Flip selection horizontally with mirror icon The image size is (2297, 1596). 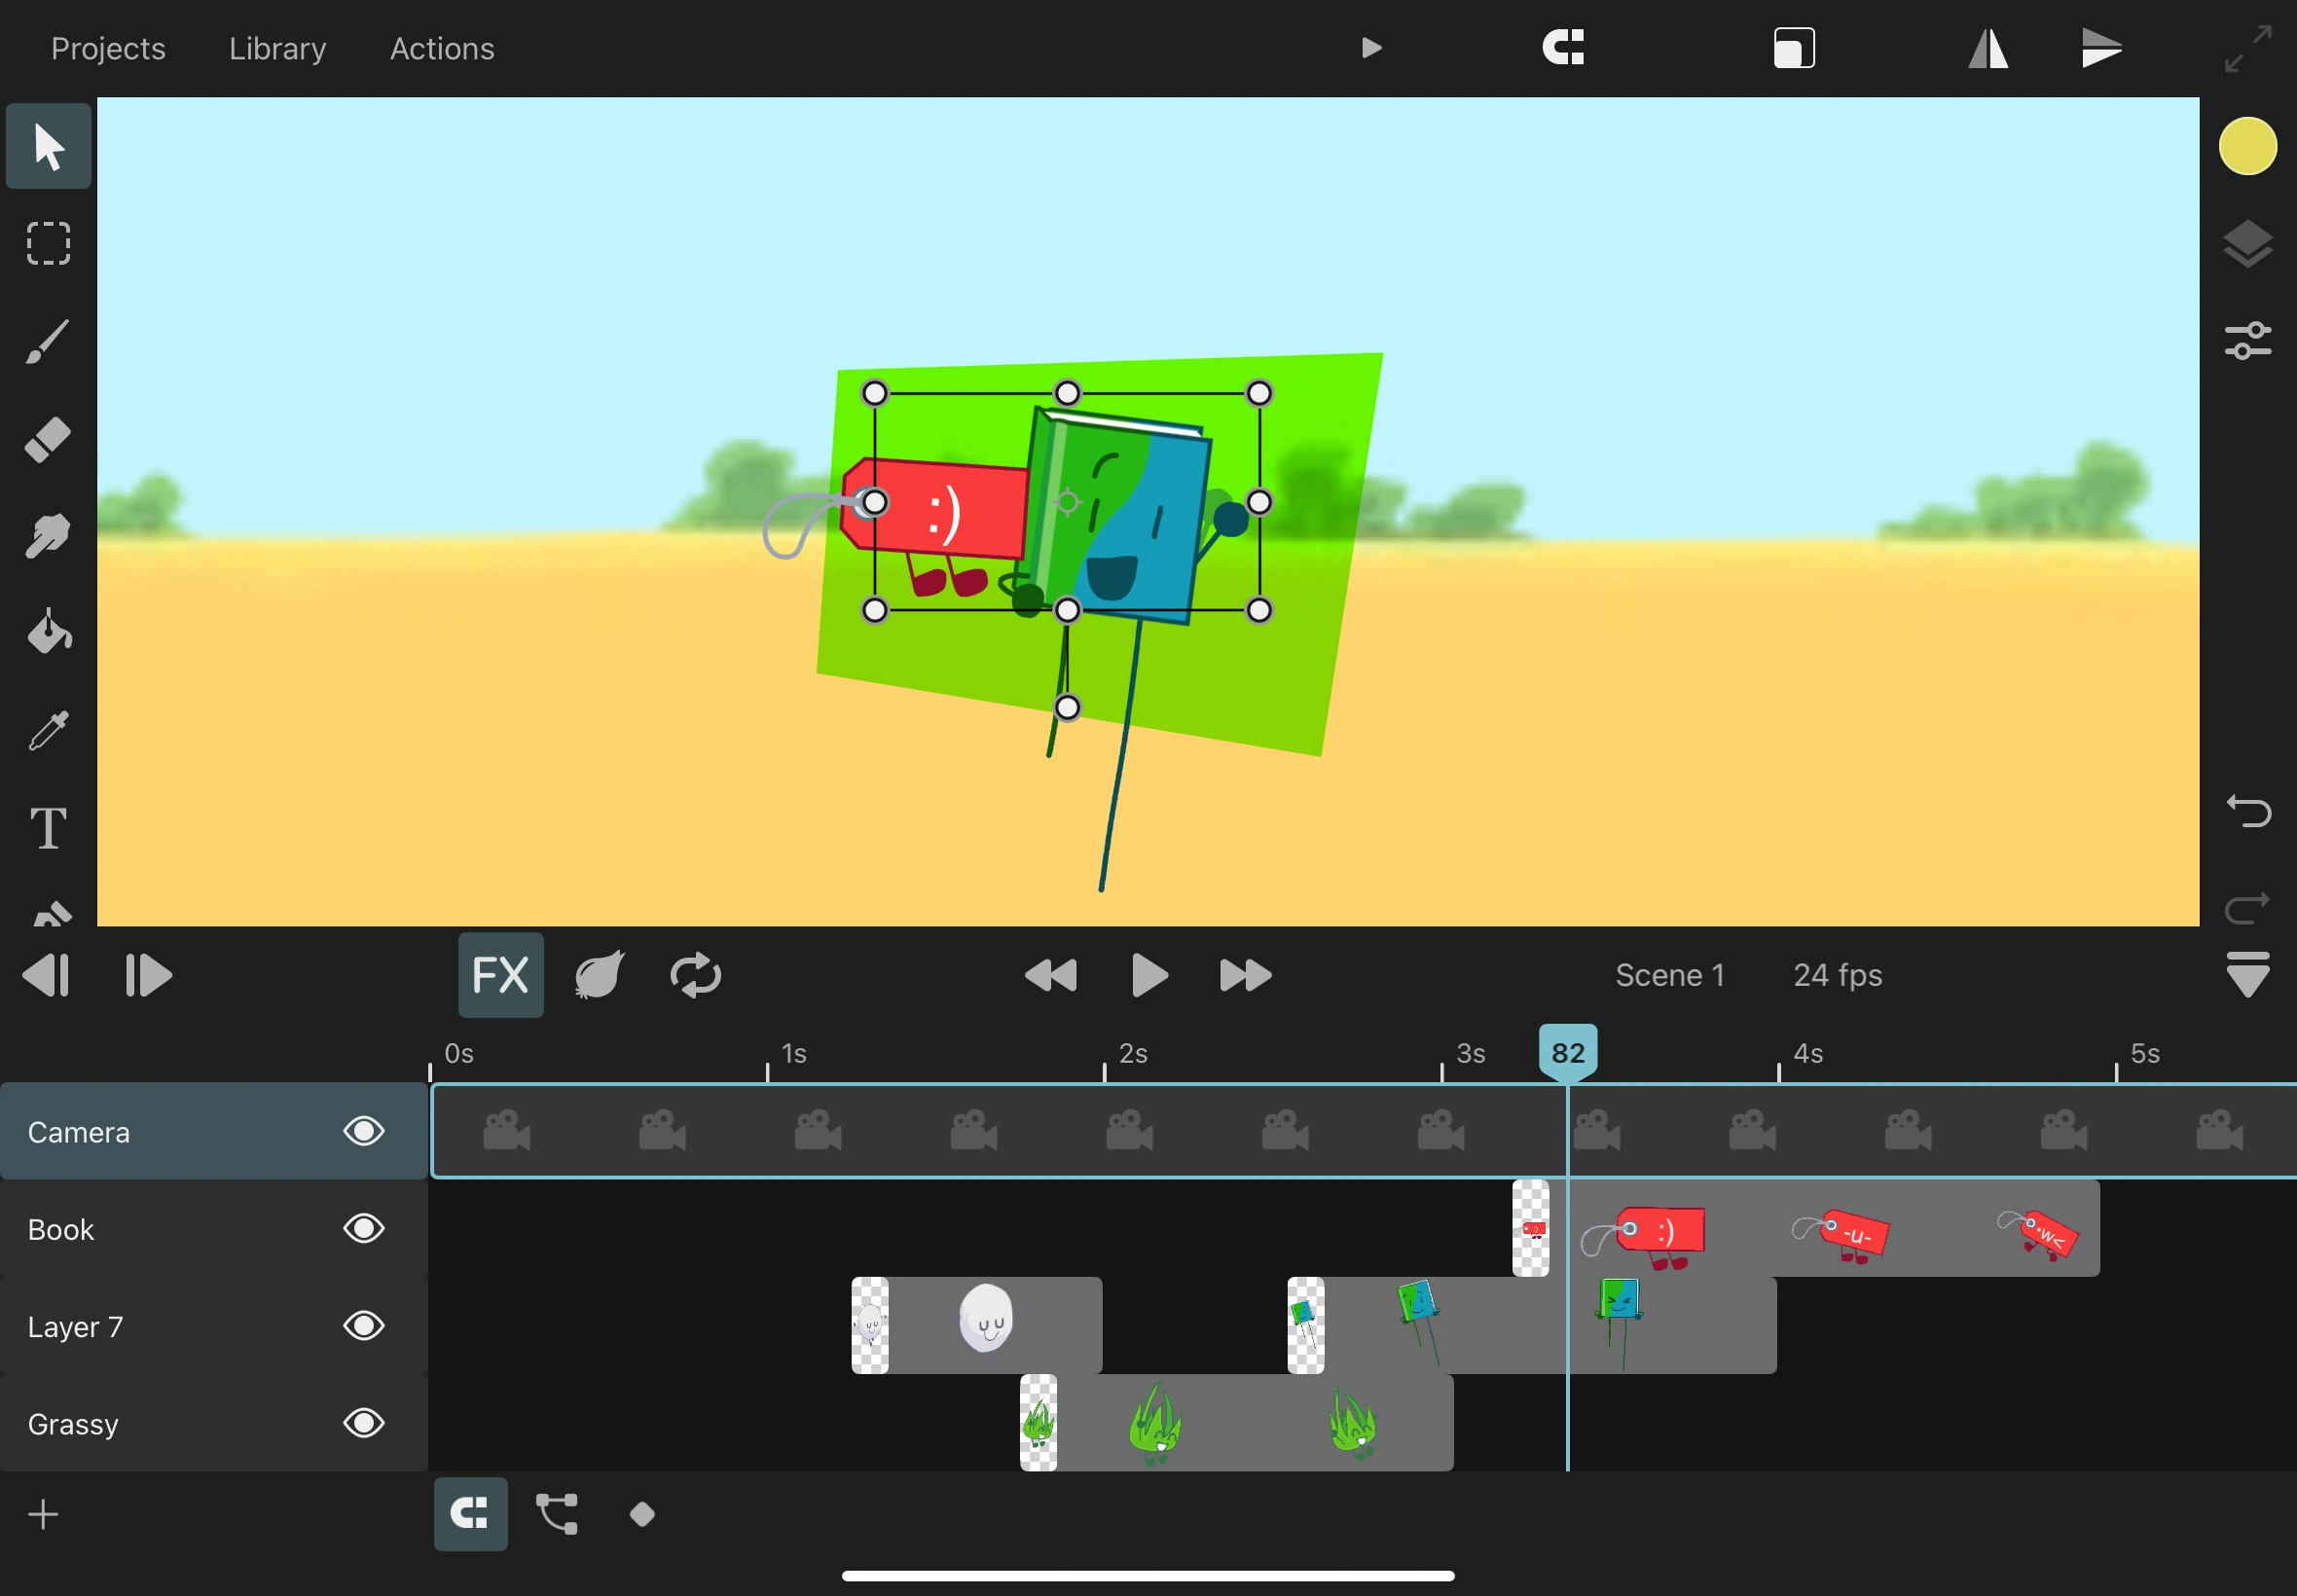click(1987, 48)
